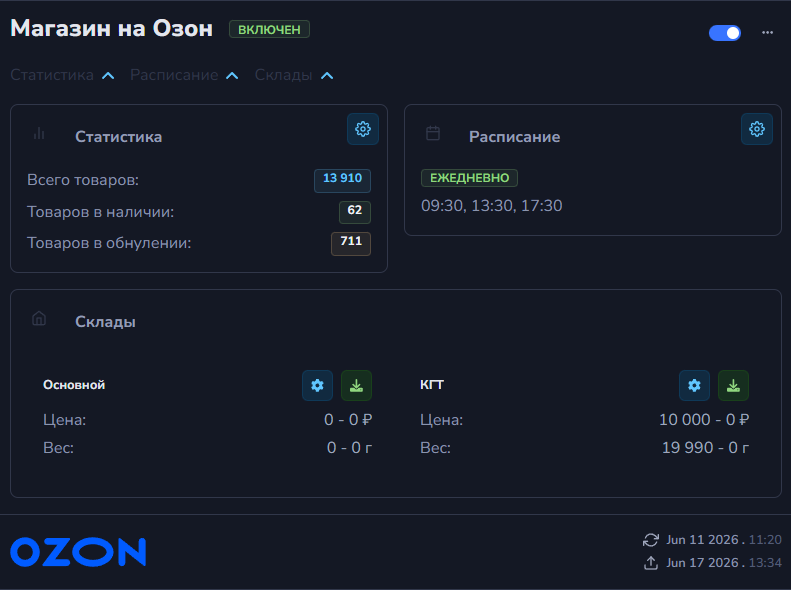Image resolution: width=791 pixels, height=590 pixels.
Task: Click the sync date Jun 11 2026
Action: click(702, 540)
